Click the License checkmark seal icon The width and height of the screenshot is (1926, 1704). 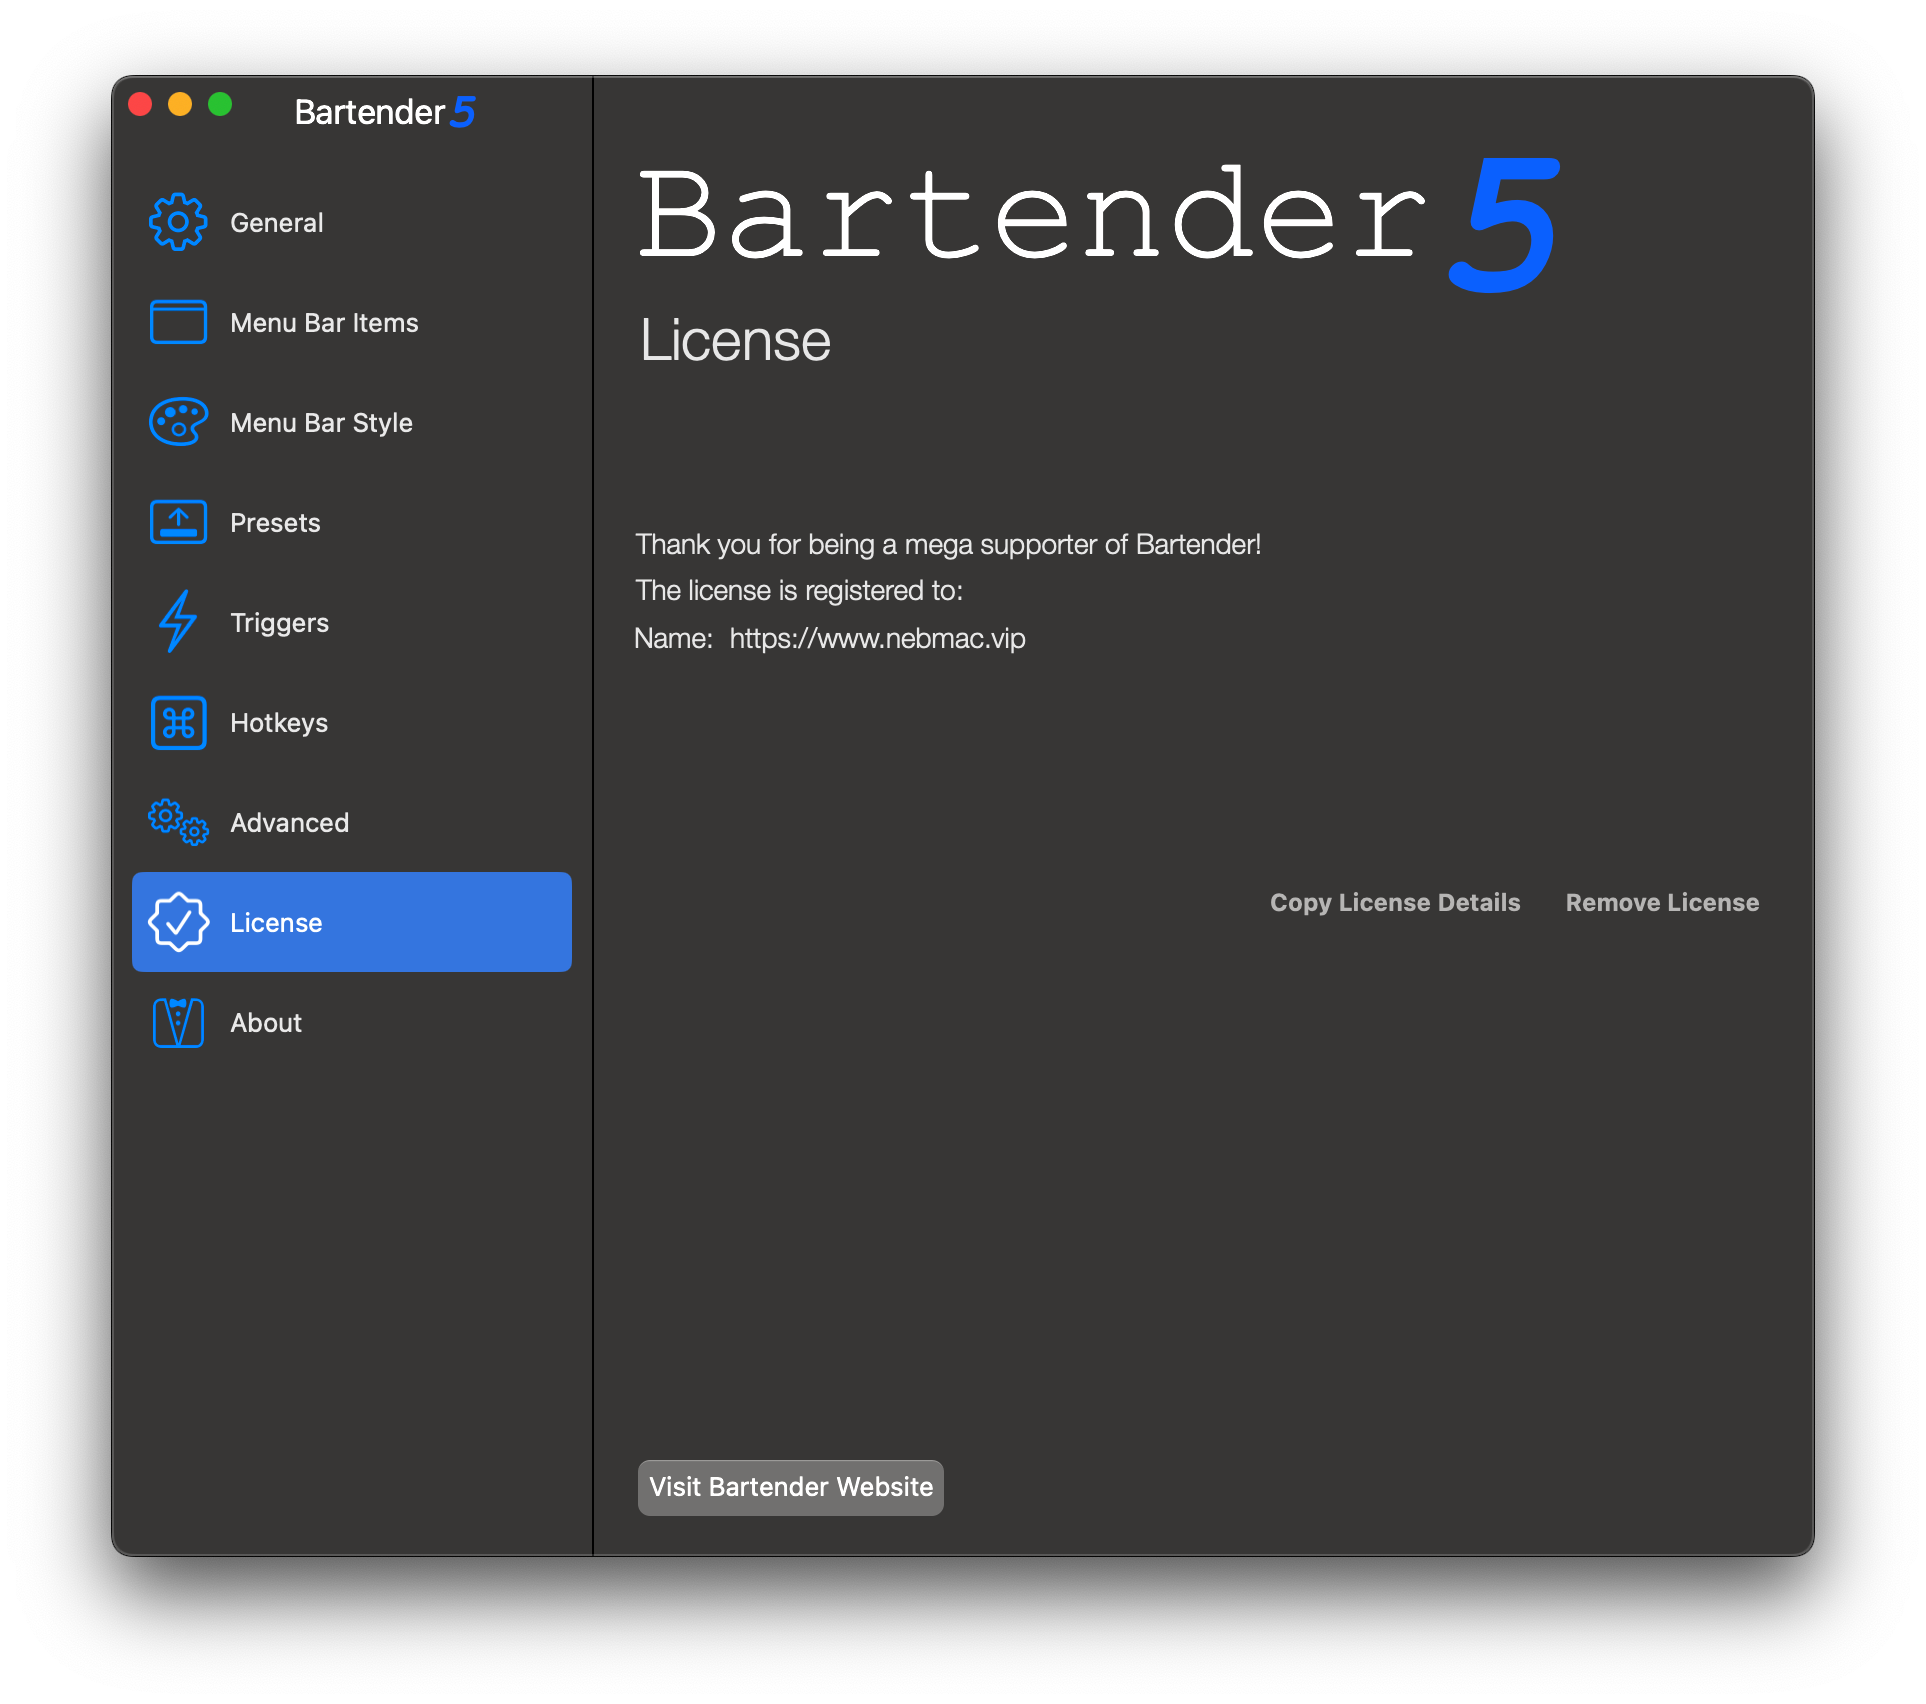click(178, 922)
